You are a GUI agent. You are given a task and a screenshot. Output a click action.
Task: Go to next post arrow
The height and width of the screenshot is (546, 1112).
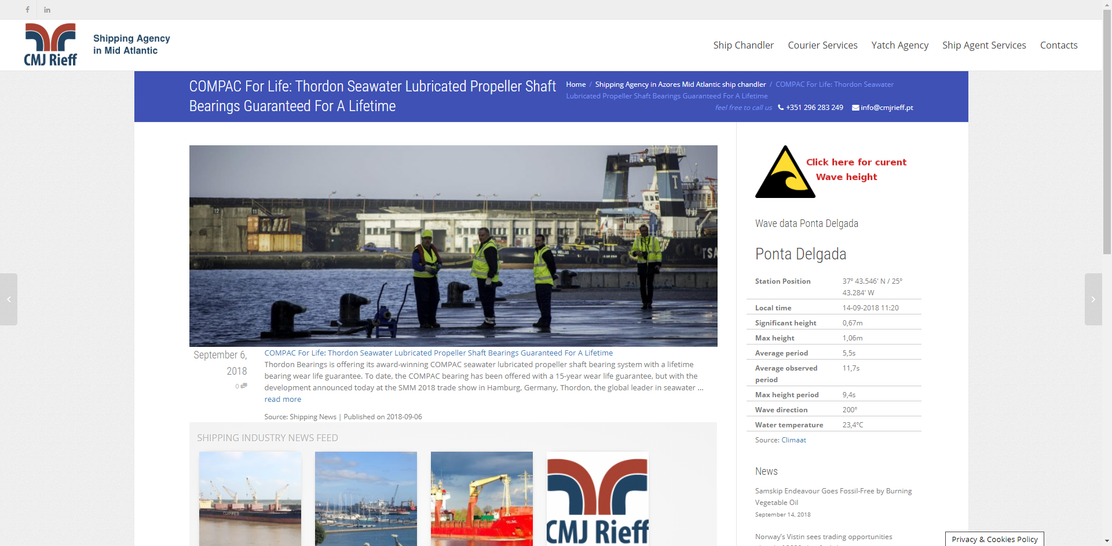(x=1093, y=299)
